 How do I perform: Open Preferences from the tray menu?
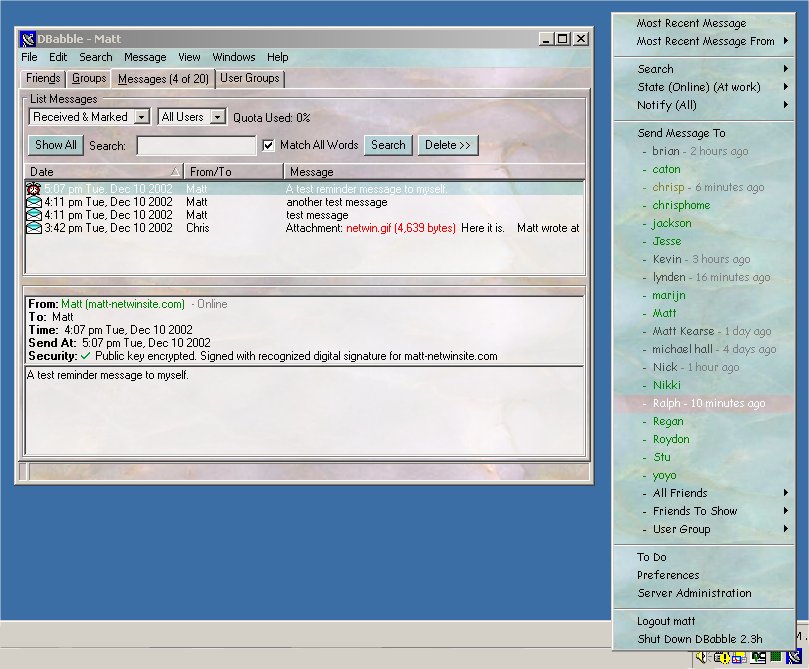[705, 575]
